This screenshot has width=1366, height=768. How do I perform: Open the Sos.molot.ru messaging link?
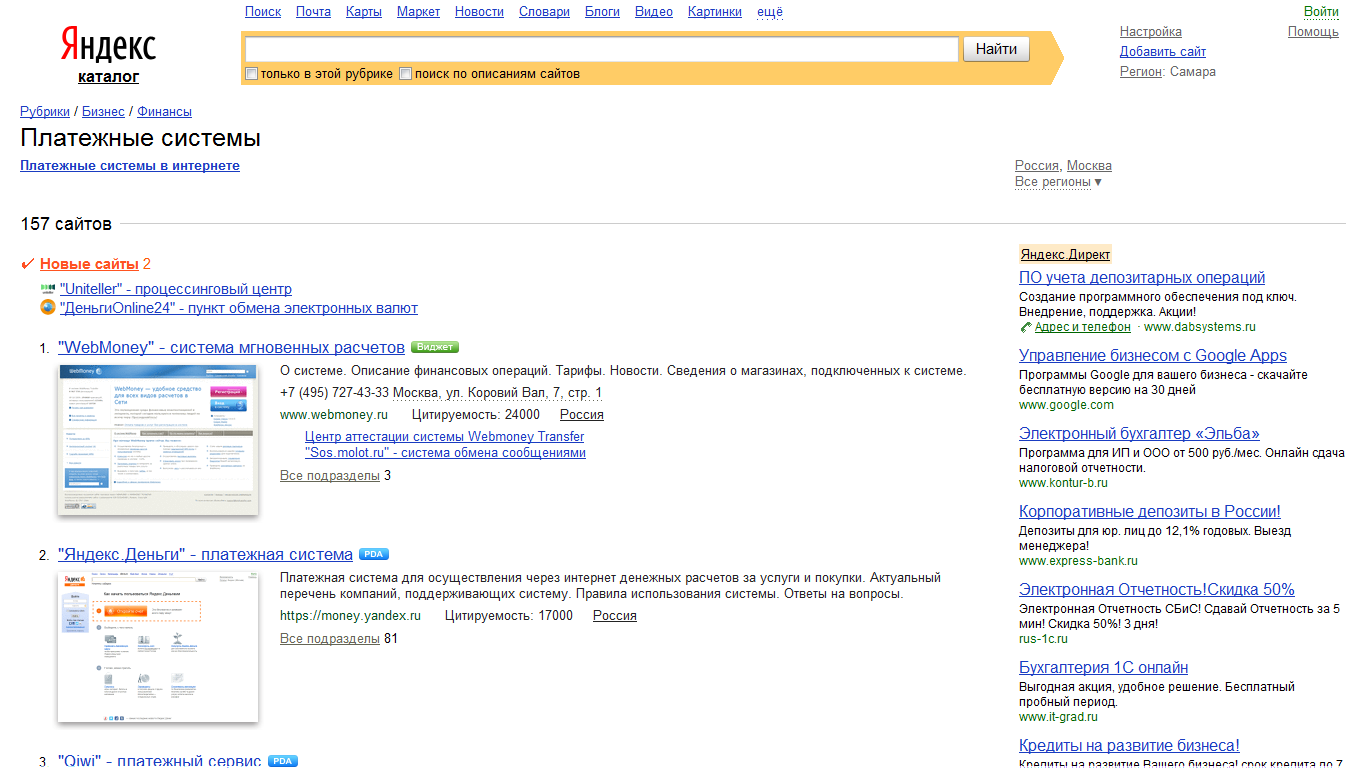pos(445,453)
